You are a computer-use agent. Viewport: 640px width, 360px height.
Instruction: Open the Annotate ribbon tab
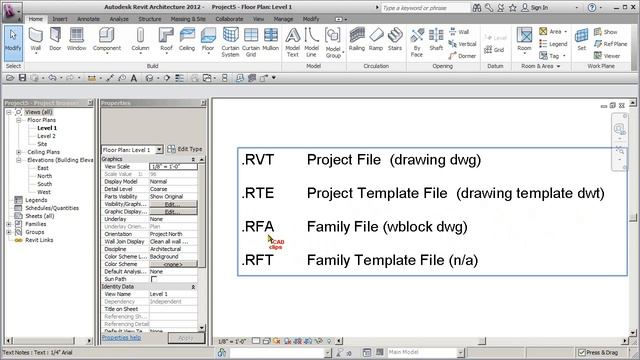coord(88,19)
